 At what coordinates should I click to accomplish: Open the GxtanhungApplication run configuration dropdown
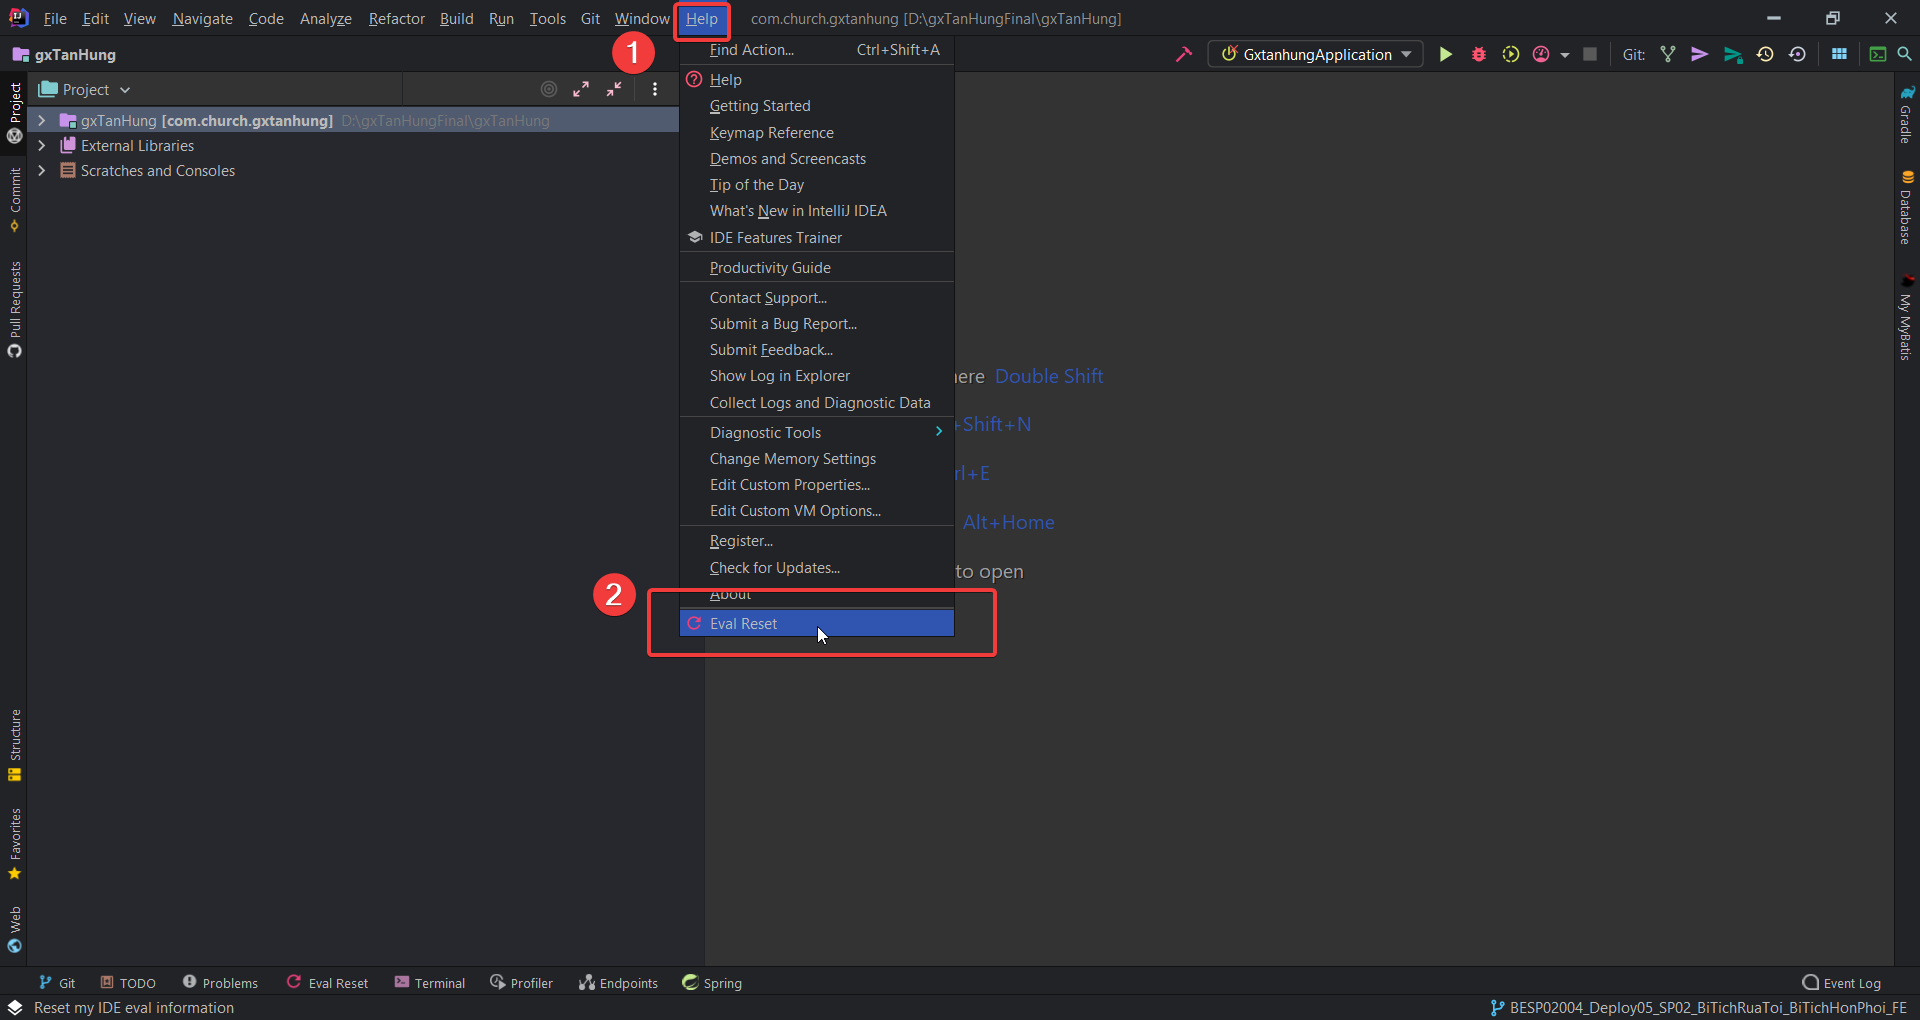coord(1316,55)
